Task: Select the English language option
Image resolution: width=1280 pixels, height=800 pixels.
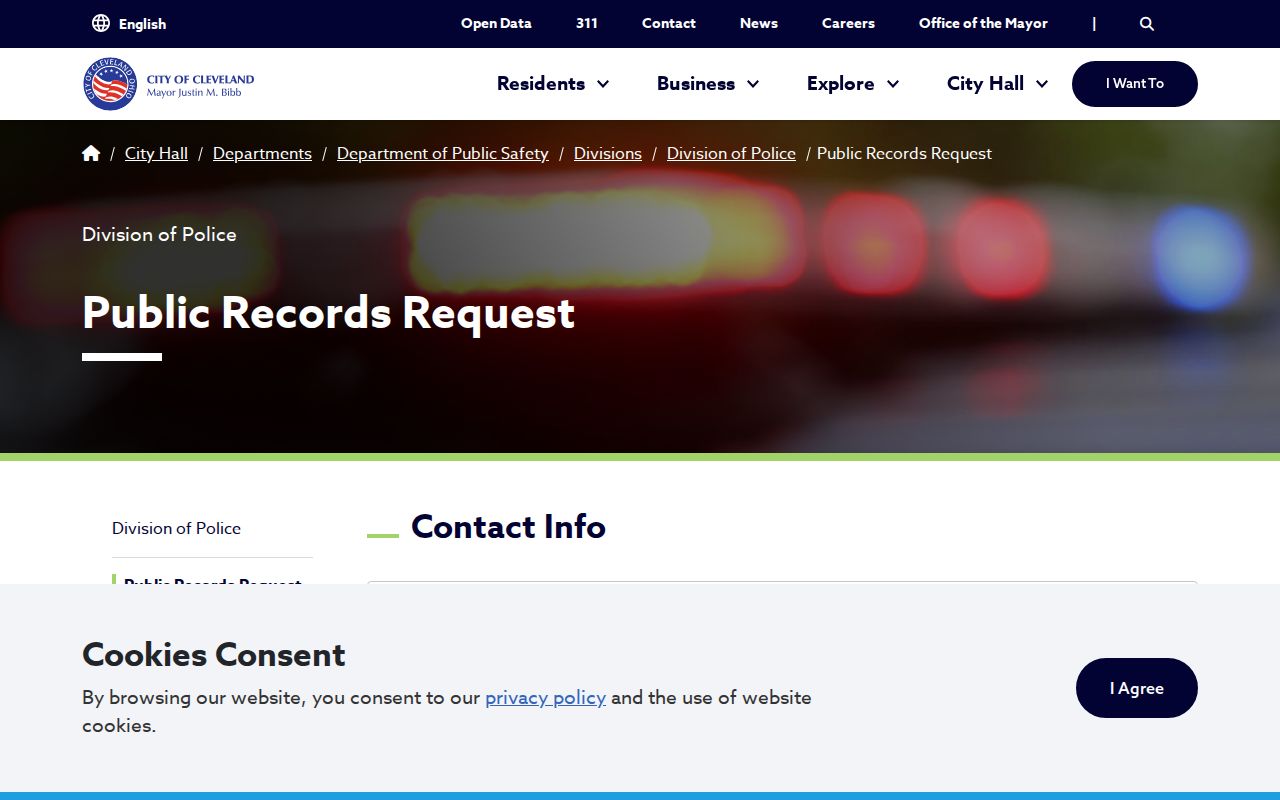Action: pos(142,24)
